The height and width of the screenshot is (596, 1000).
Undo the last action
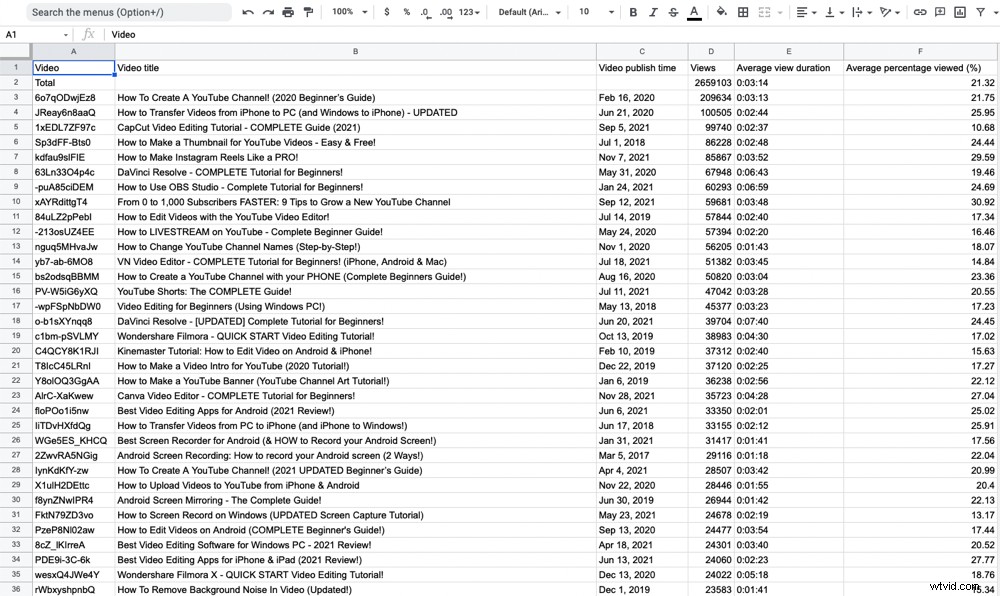coord(247,11)
